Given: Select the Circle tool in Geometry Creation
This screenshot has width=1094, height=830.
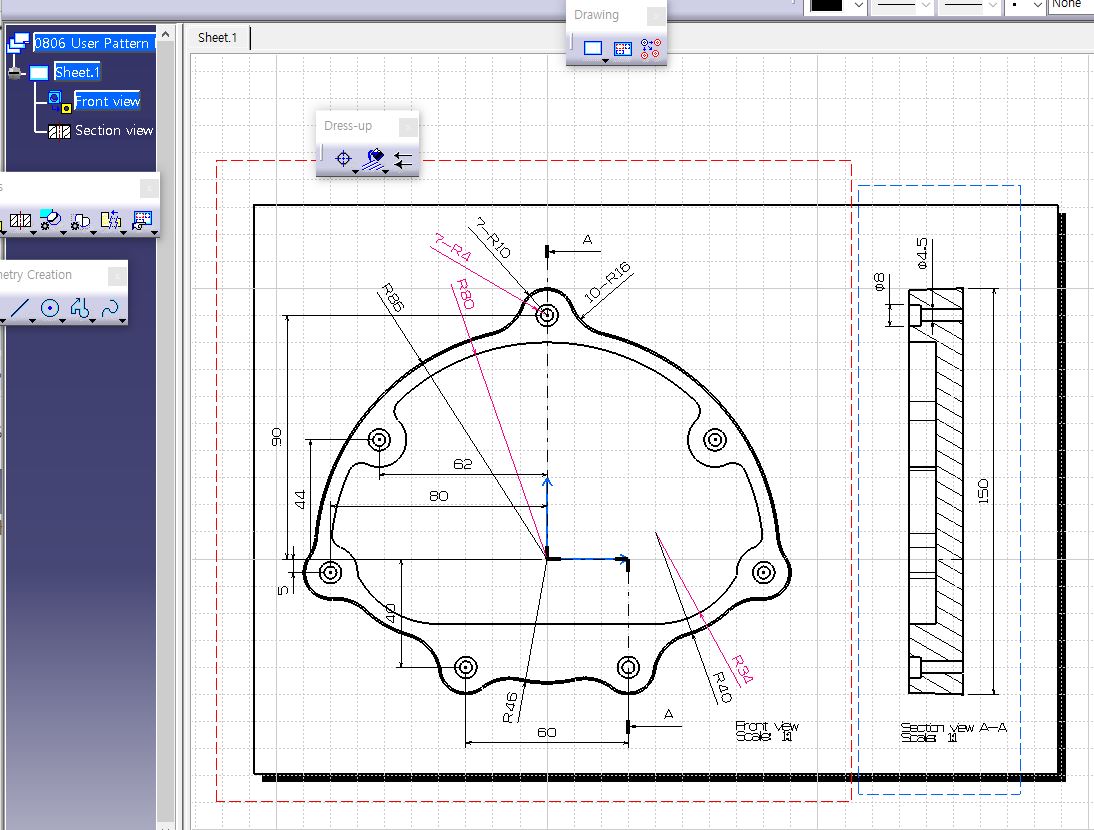Looking at the screenshot, I should pos(50,308).
